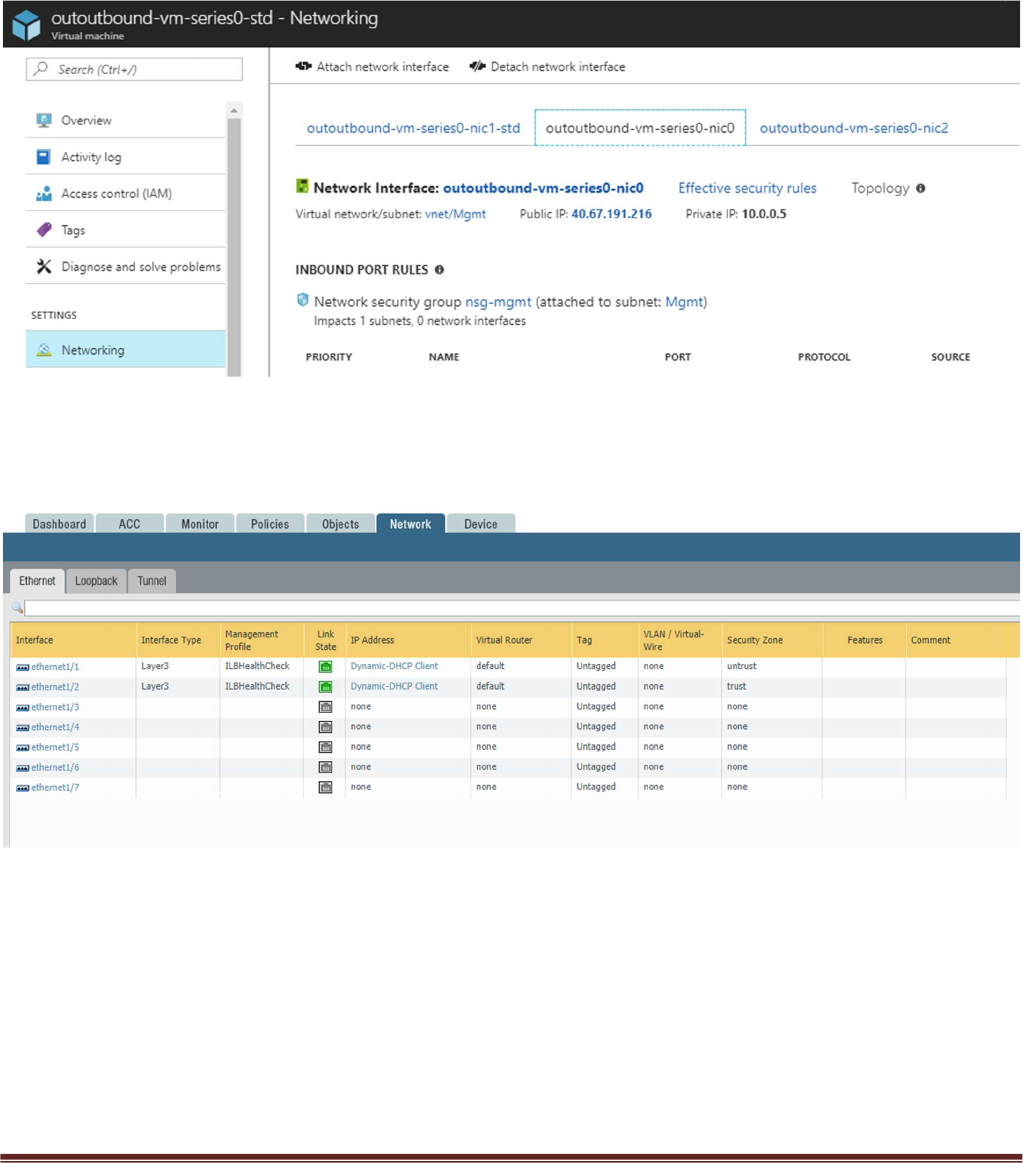Screen dimensions: 1023x1163
Task: Open the Policies tab
Action: (270, 524)
